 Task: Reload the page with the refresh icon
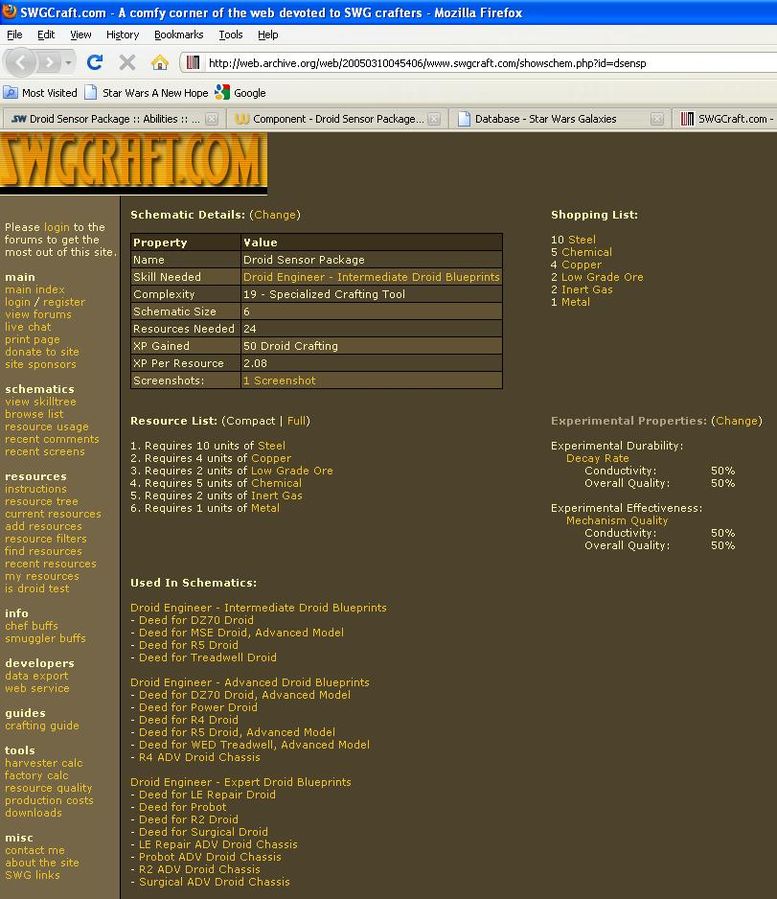(x=95, y=62)
